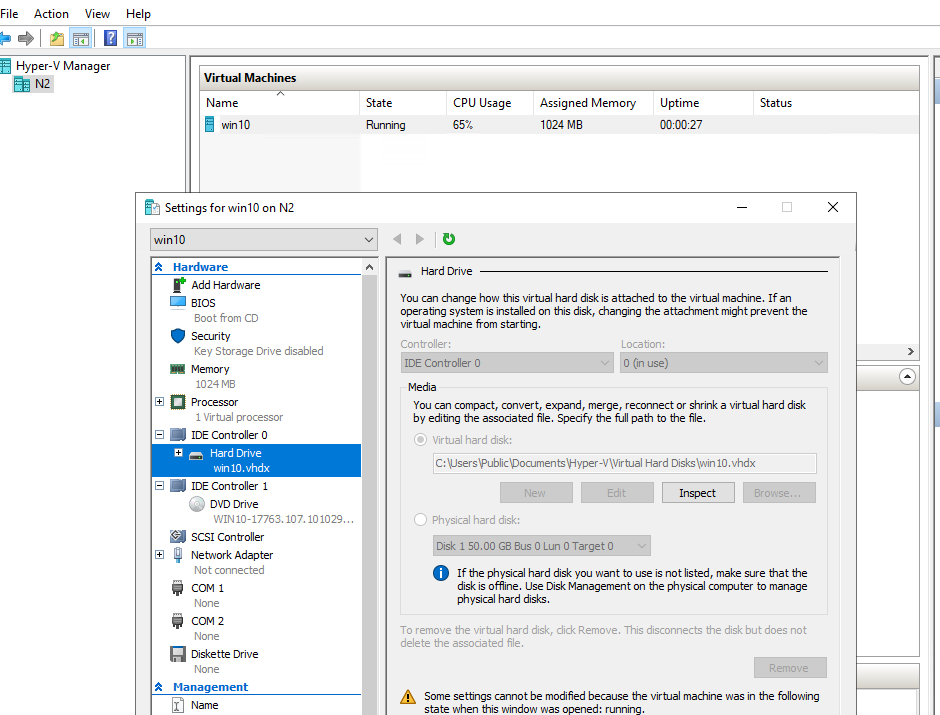Image resolution: width=940 pixels, height=715 pixels.
Task: Select the Virtual hard disk radio button
Action: (420, 440)
